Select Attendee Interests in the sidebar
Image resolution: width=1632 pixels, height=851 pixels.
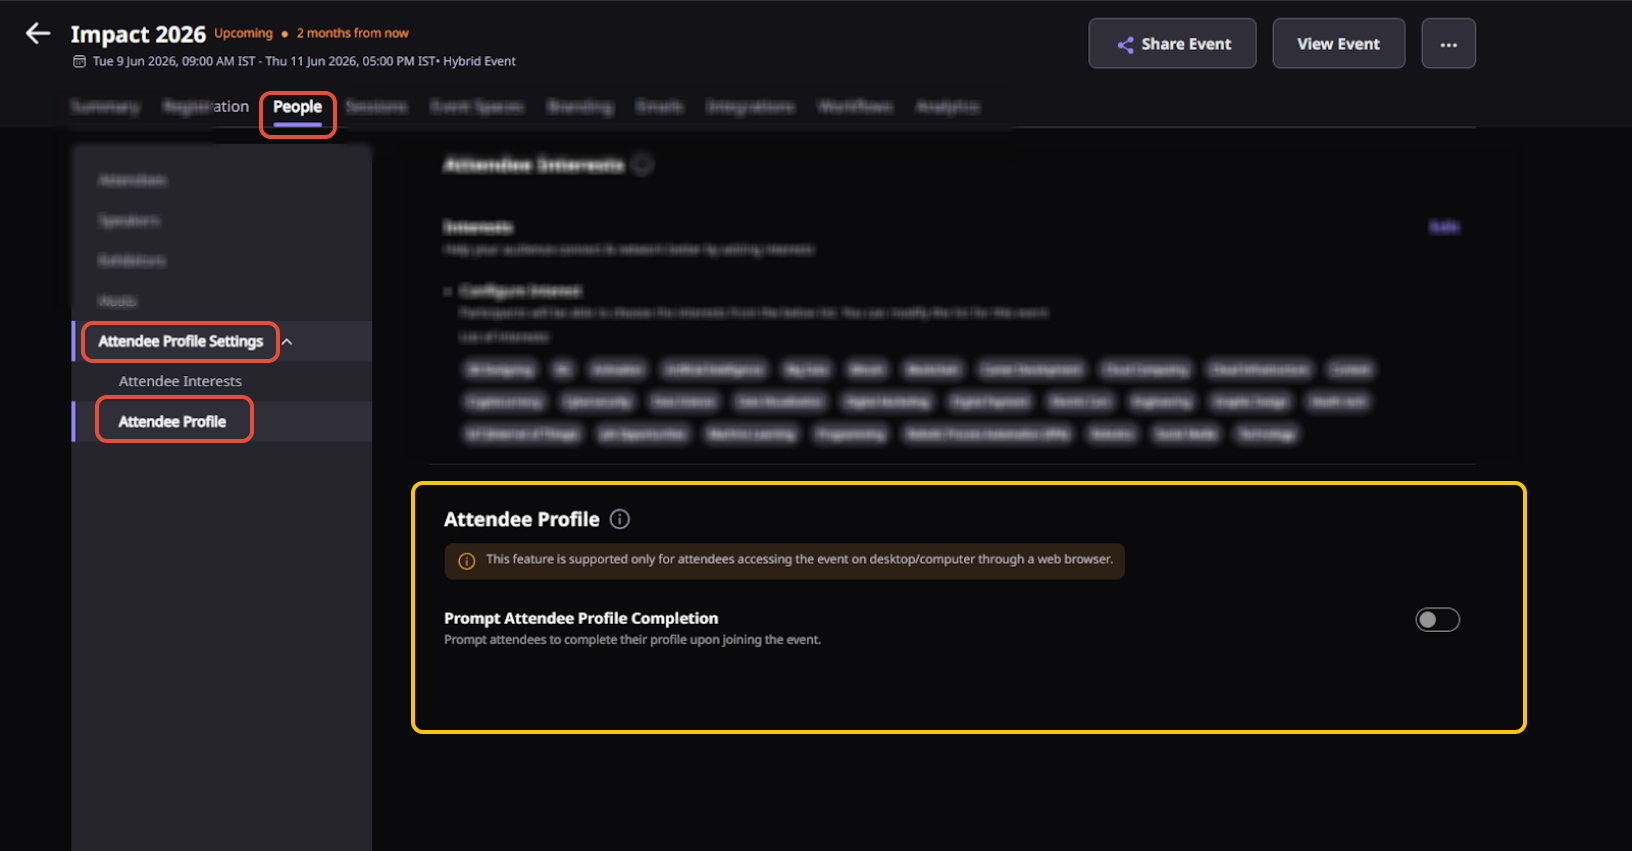pos(180,381)
